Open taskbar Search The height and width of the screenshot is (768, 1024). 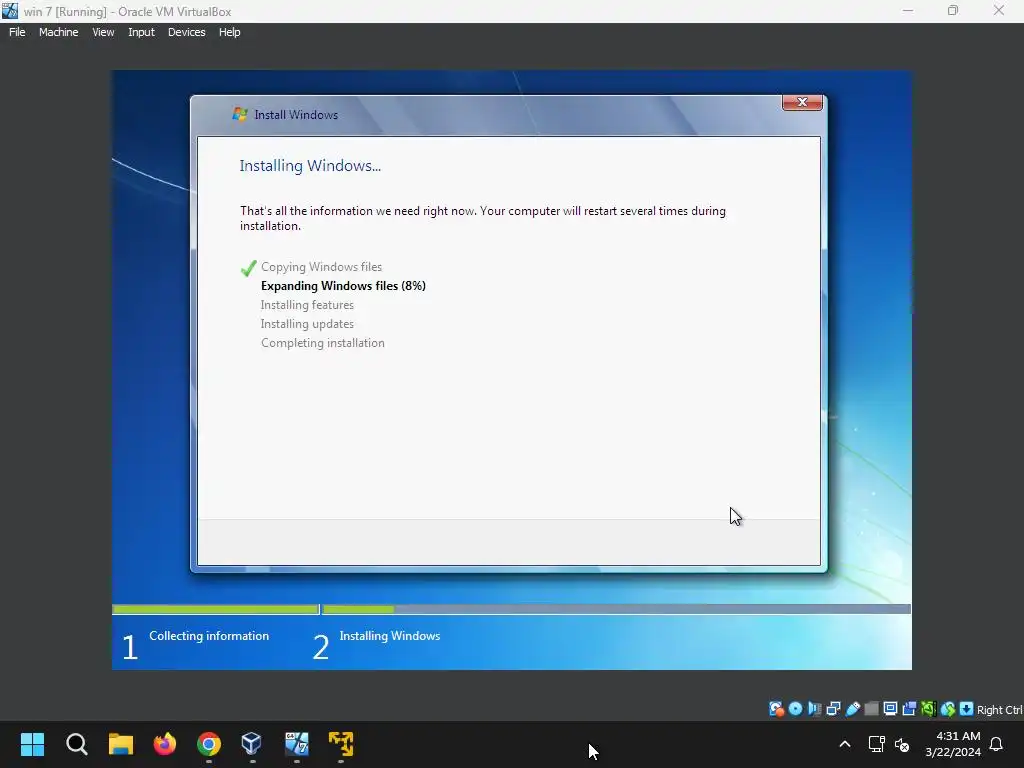click(x=76, y=744)
